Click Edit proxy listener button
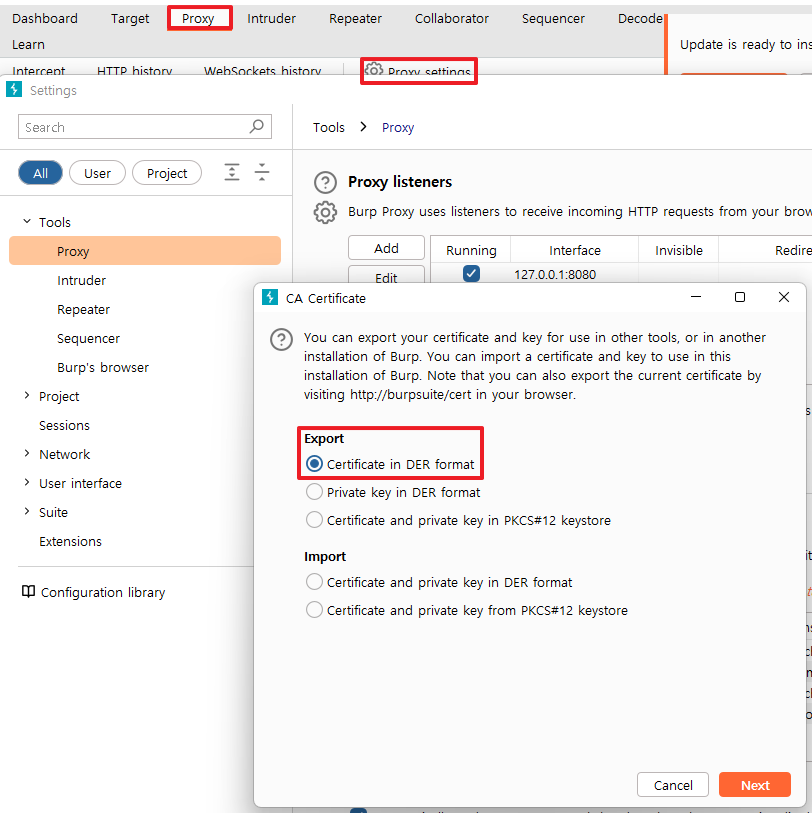Screen dimensions: 812x813 pyautogui.click(x=386, y=276)
